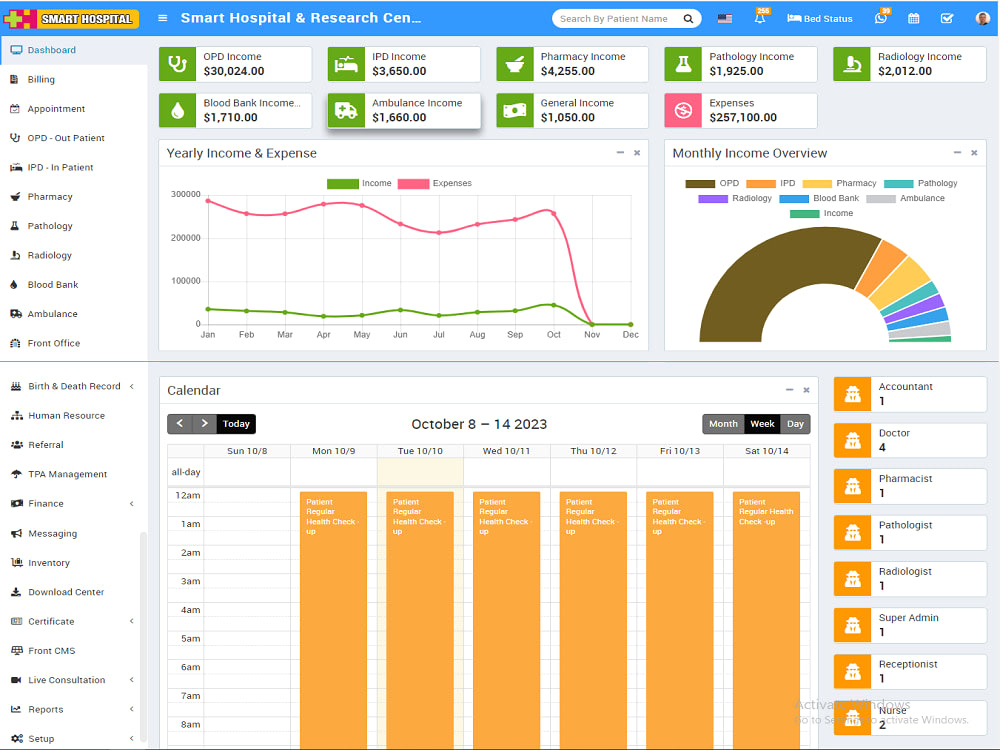Toggle OPD legend in monthly overview
1000x750 pixels.
tap(712, 183)
